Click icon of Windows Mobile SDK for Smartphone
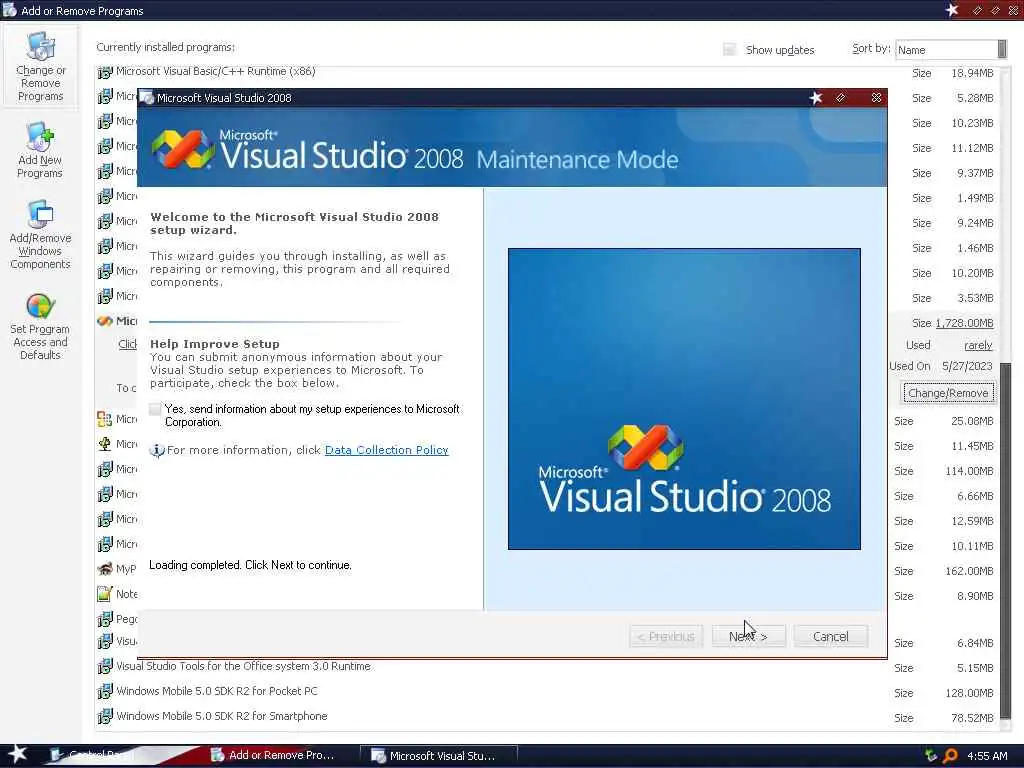1024x768 pixels. coord(104,716)
